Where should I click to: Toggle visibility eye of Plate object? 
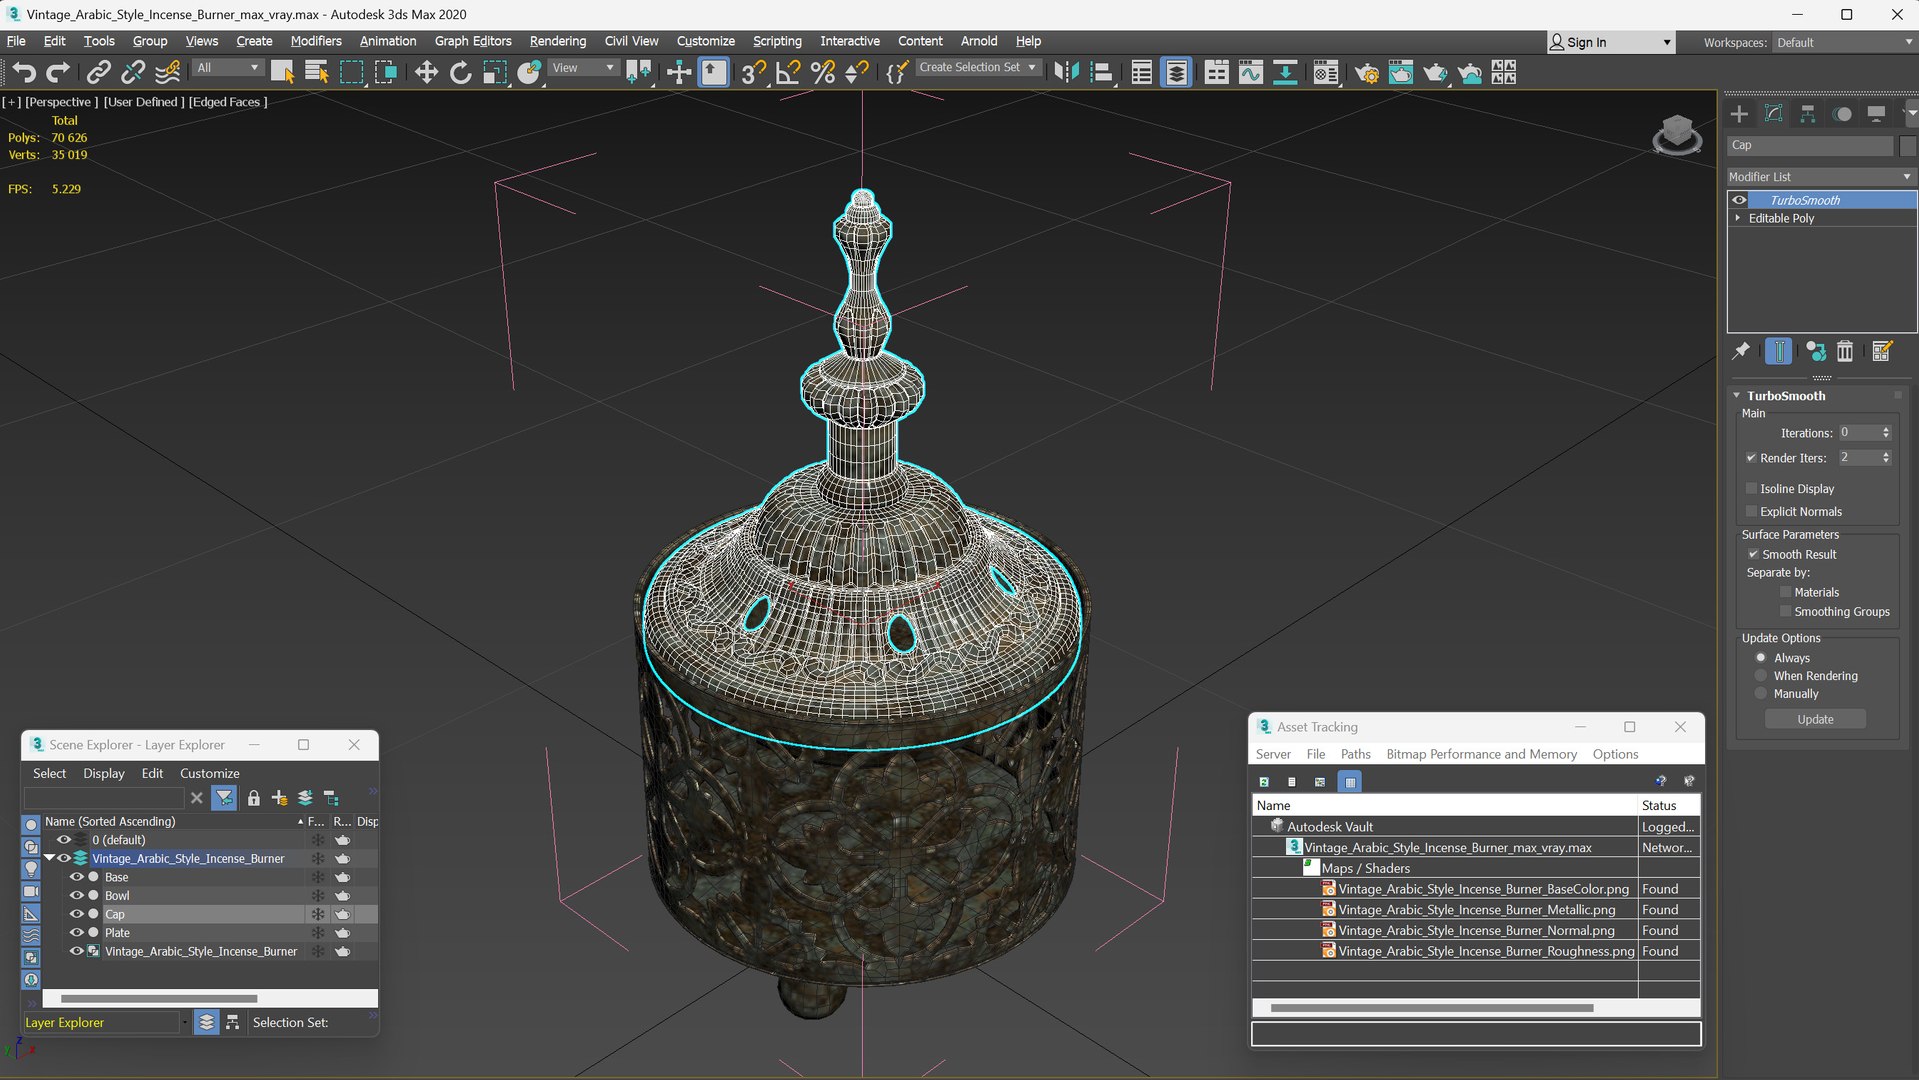tap(76, 932)
